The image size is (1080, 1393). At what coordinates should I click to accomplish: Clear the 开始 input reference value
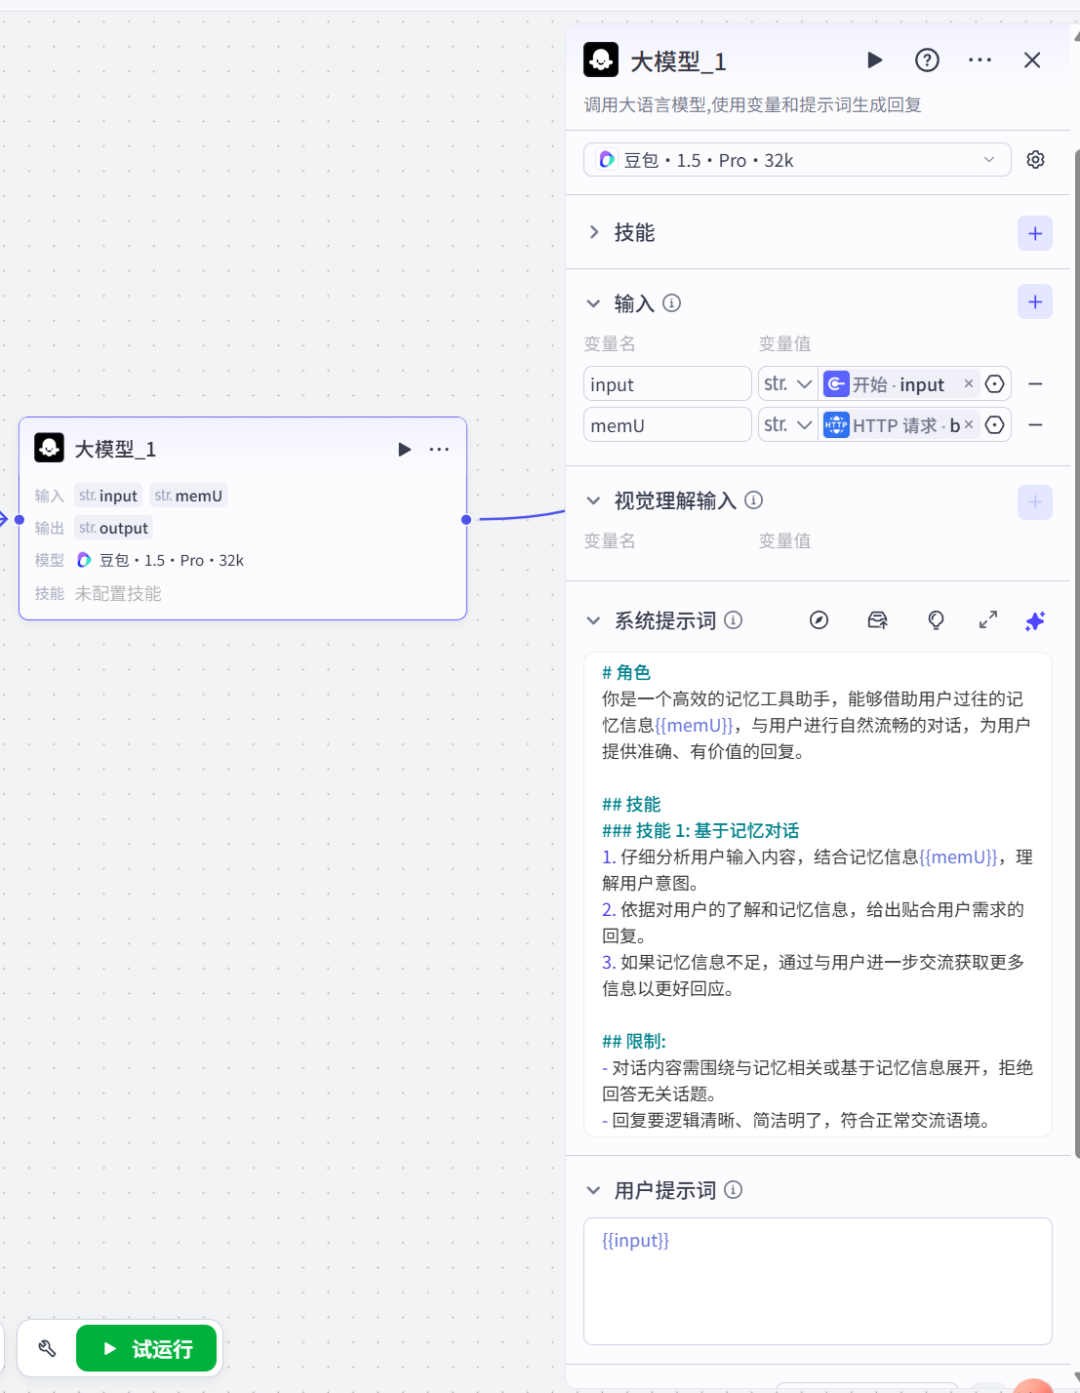(x=968, y=383)
